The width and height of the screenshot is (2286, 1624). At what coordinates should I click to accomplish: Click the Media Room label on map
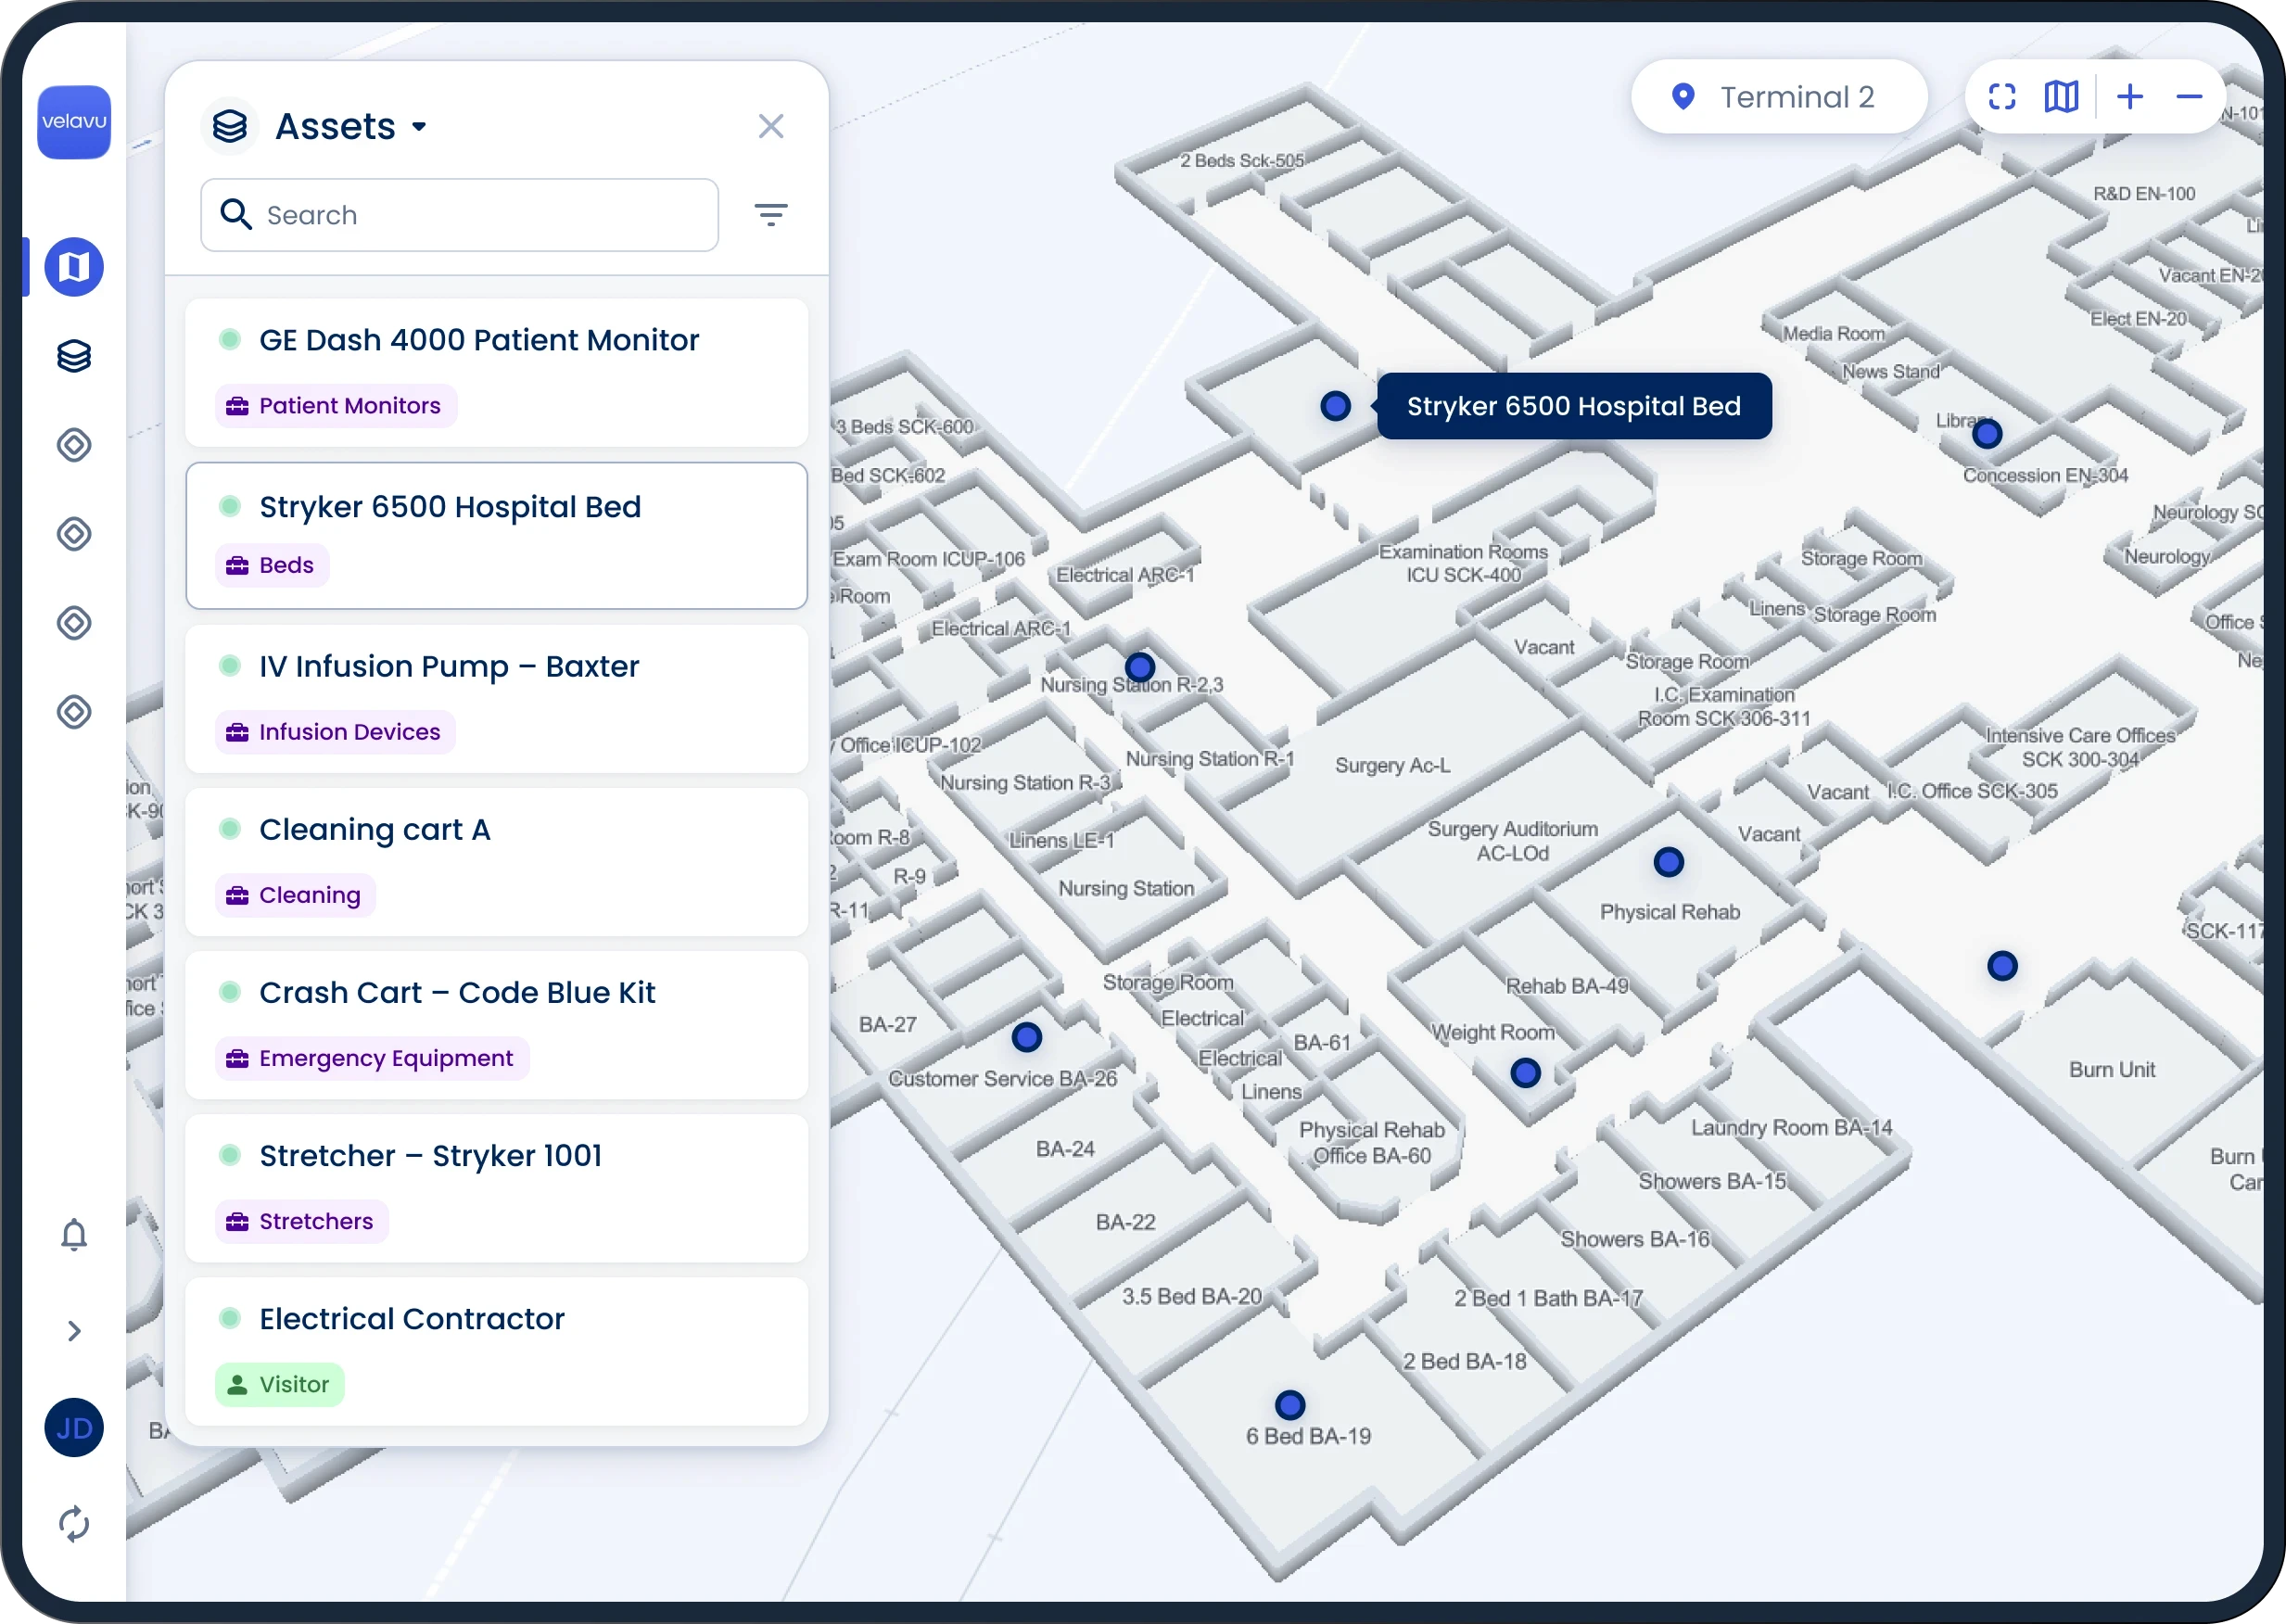click(1834, 334)
